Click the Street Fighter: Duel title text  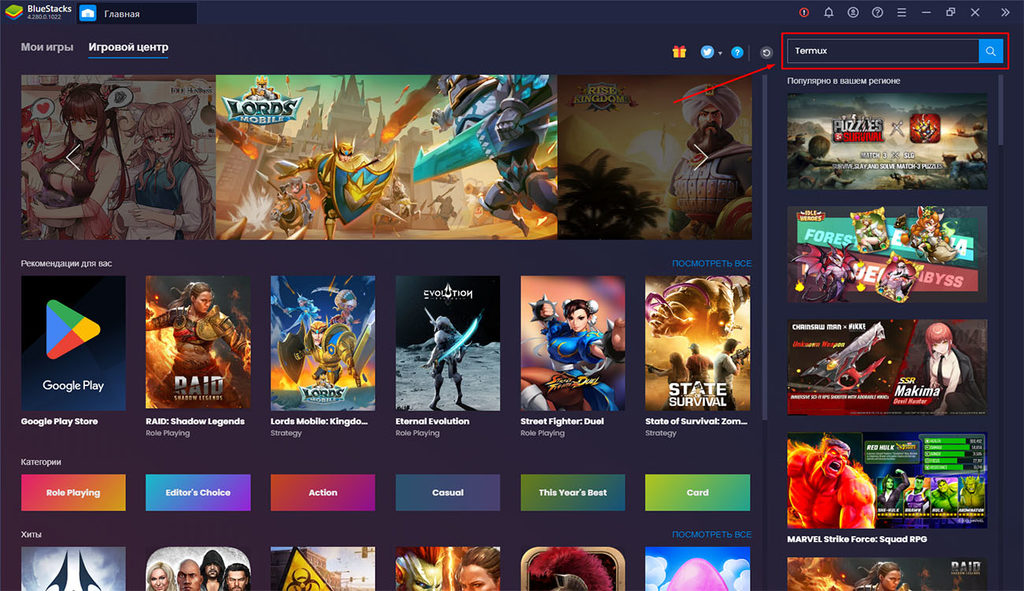tap(562, 421)
